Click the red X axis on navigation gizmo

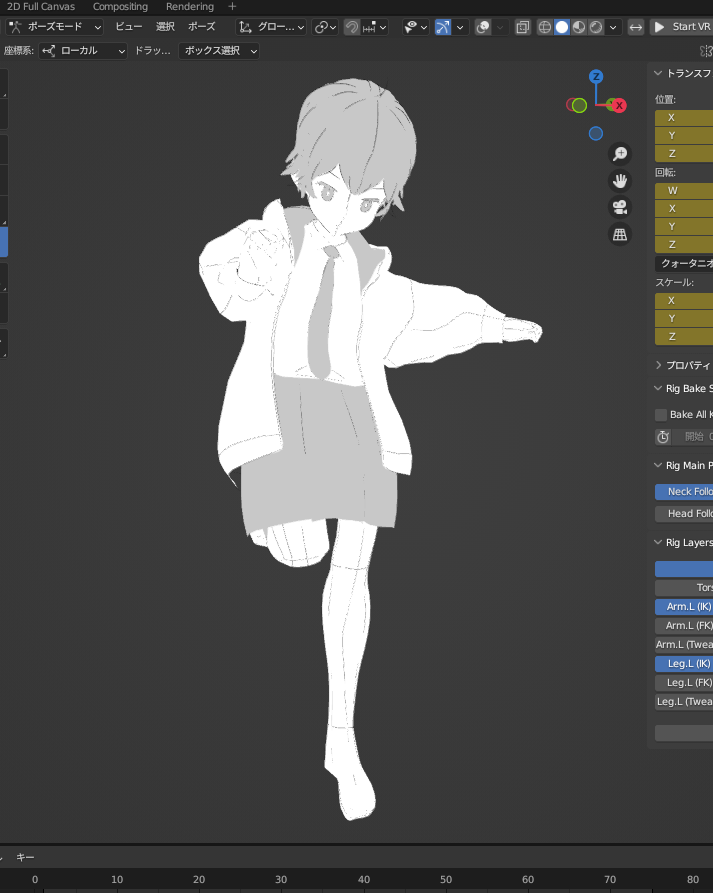tap(619, 105)
